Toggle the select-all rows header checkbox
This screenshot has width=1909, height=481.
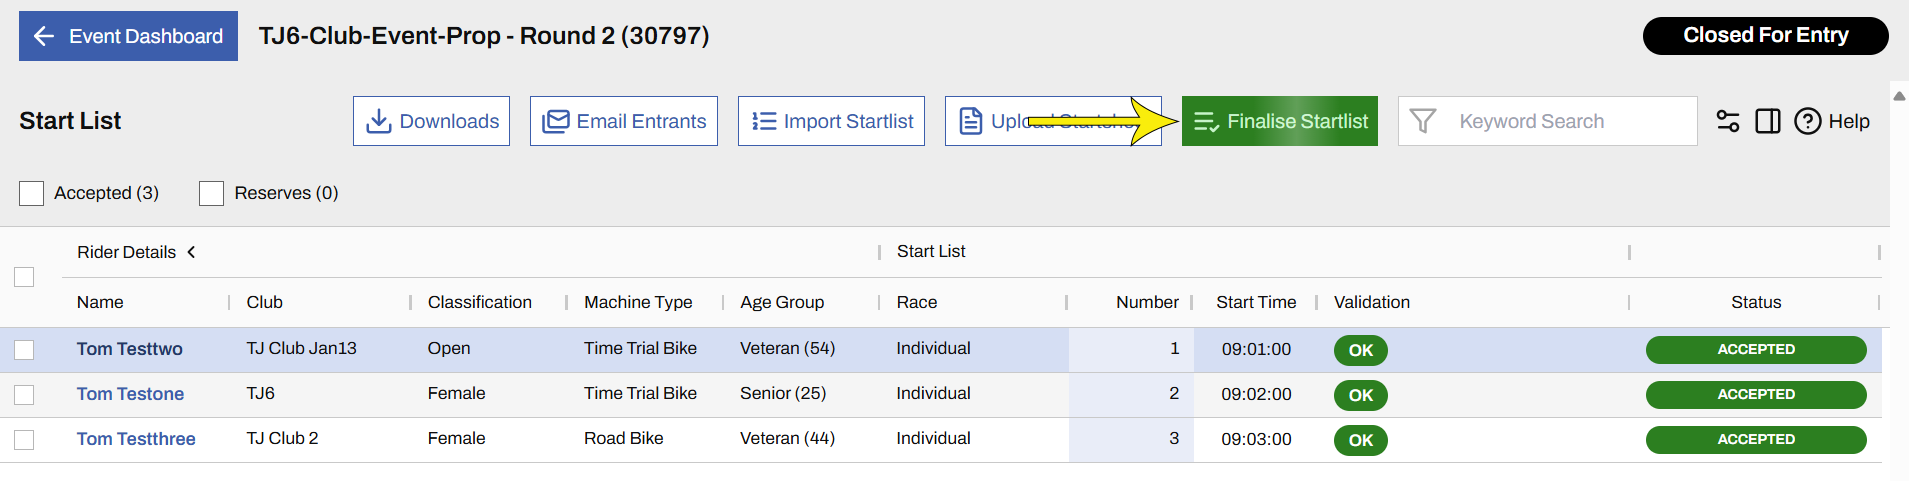pos(24,277)
